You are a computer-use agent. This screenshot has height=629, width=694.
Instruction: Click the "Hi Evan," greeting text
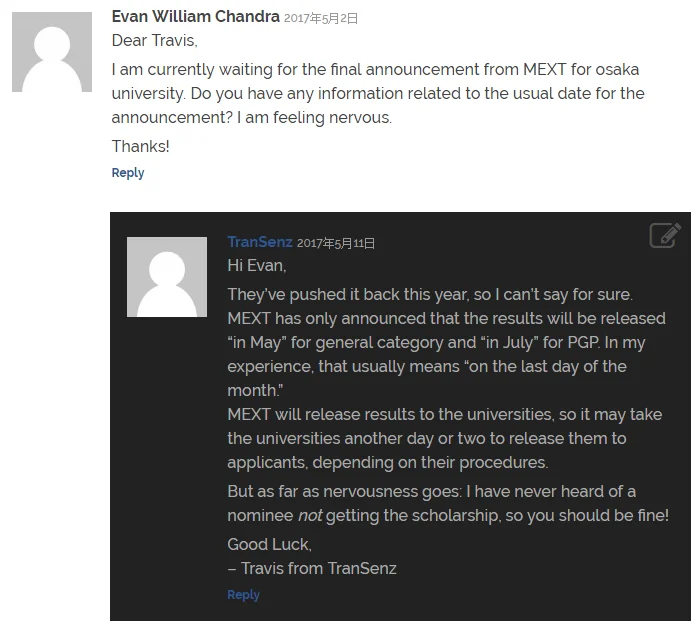click(257, 266)
